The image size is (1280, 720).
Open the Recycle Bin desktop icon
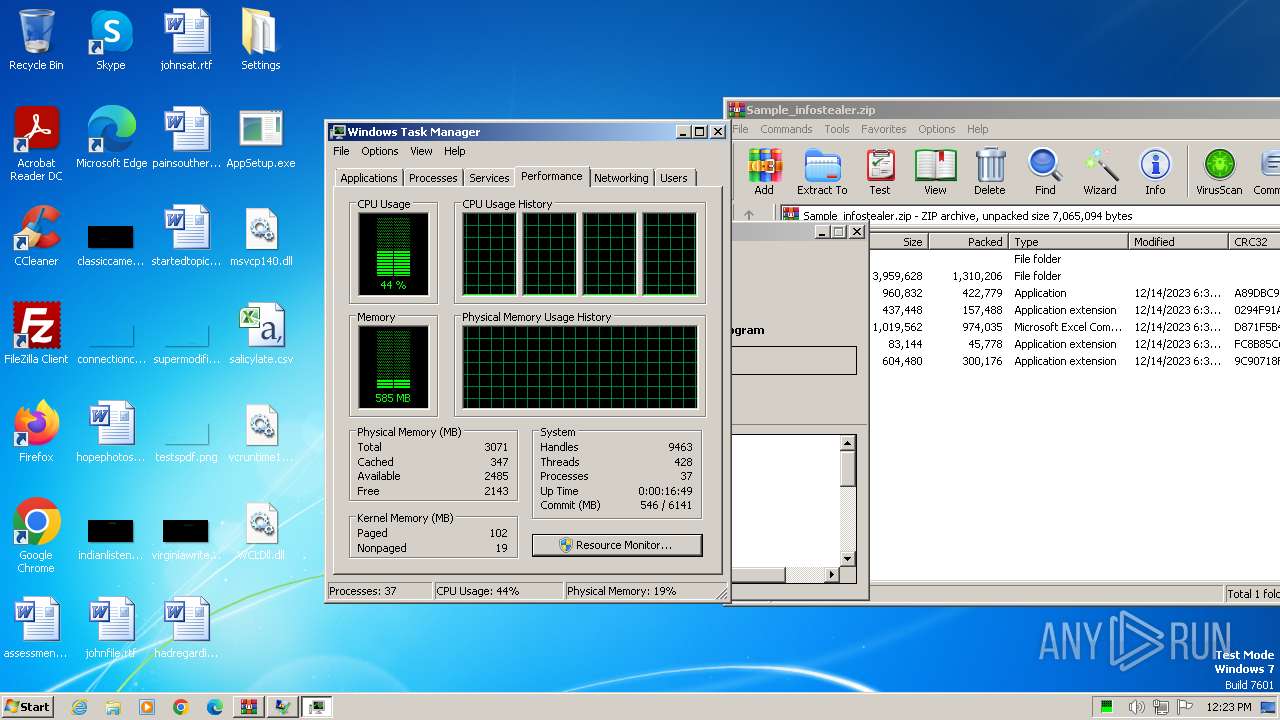36,40
